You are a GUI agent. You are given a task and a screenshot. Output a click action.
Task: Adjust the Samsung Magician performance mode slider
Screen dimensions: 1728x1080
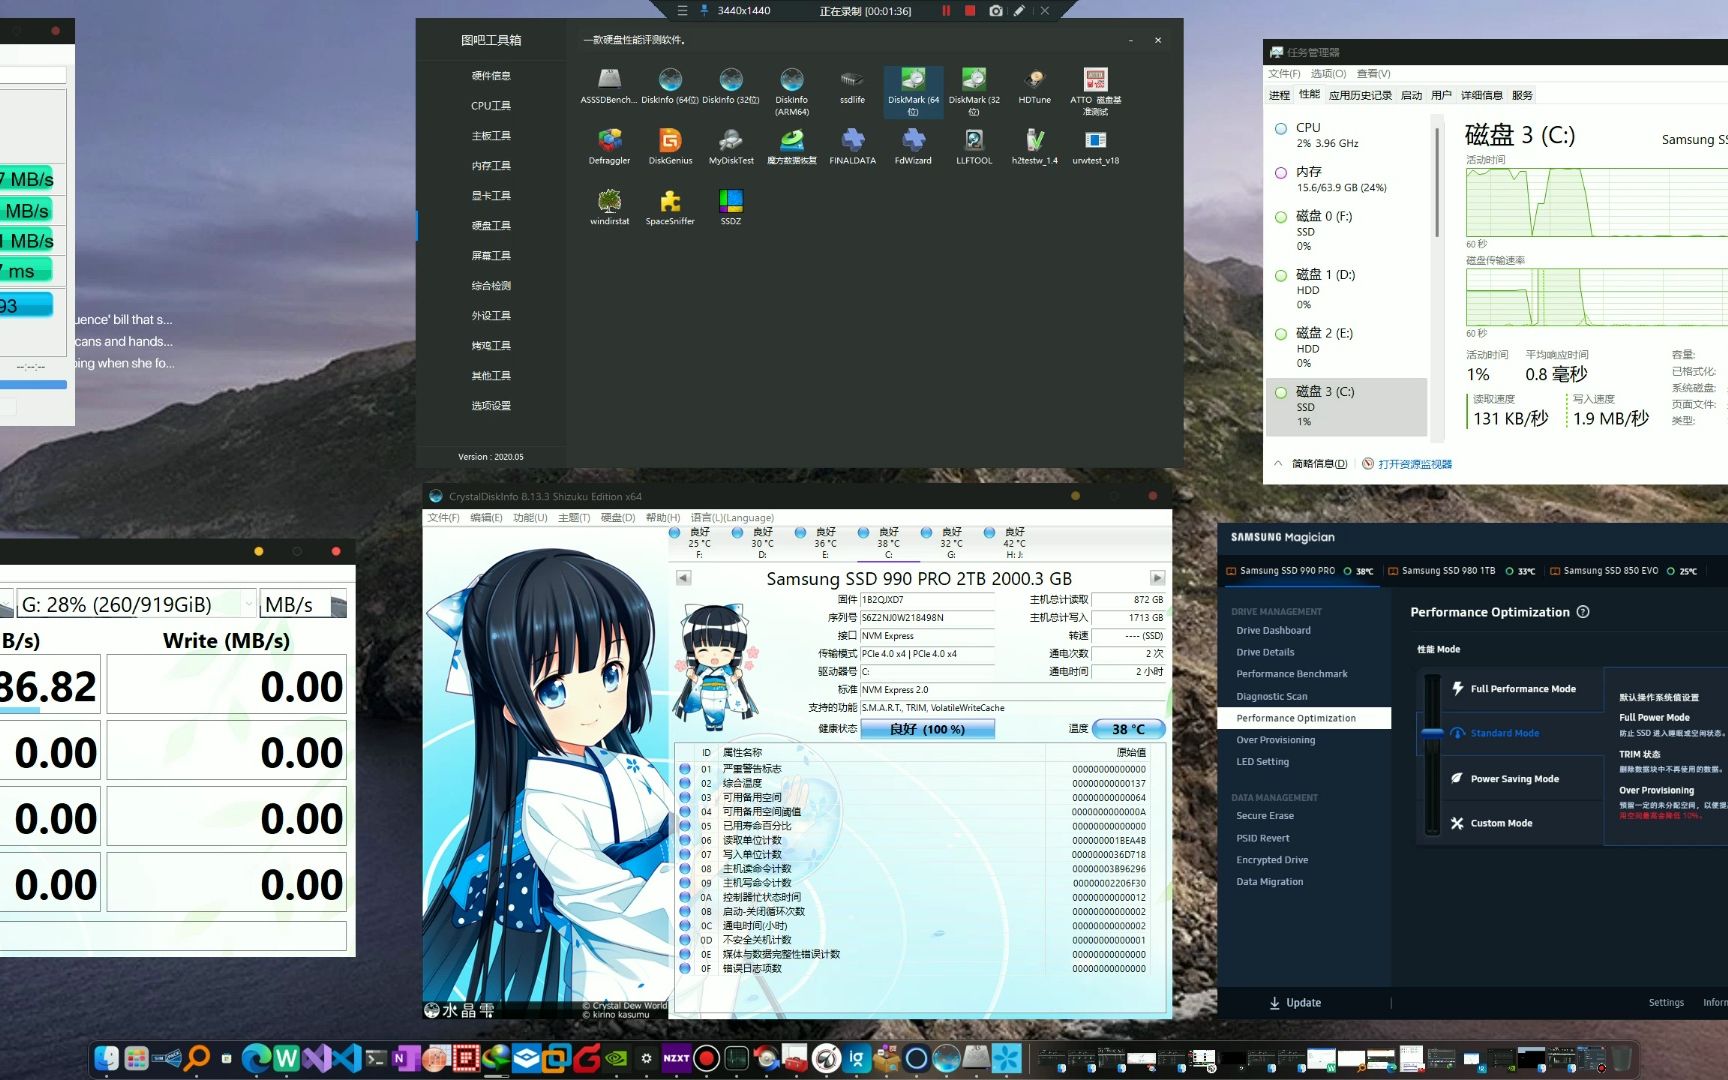(x=1432, y=734)
